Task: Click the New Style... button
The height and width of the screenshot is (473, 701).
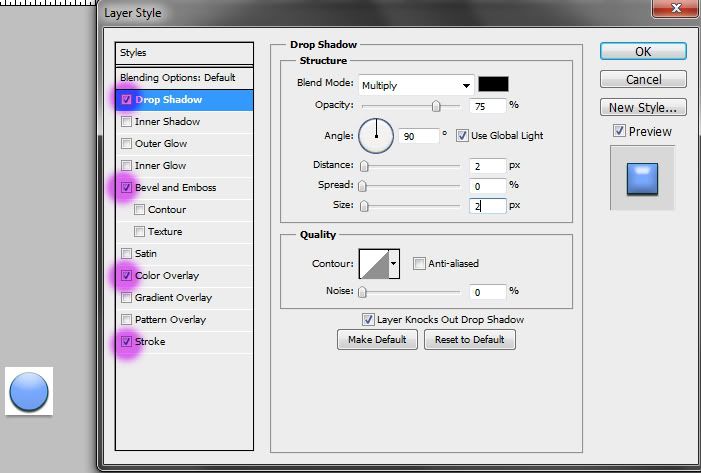Action: click(x=643, y=107)
